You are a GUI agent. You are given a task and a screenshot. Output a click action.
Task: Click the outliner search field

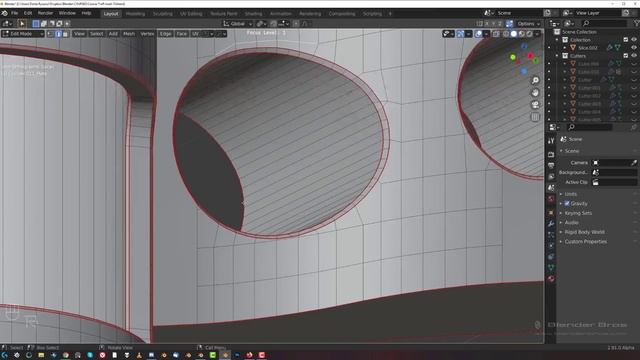tap(604, 24)
